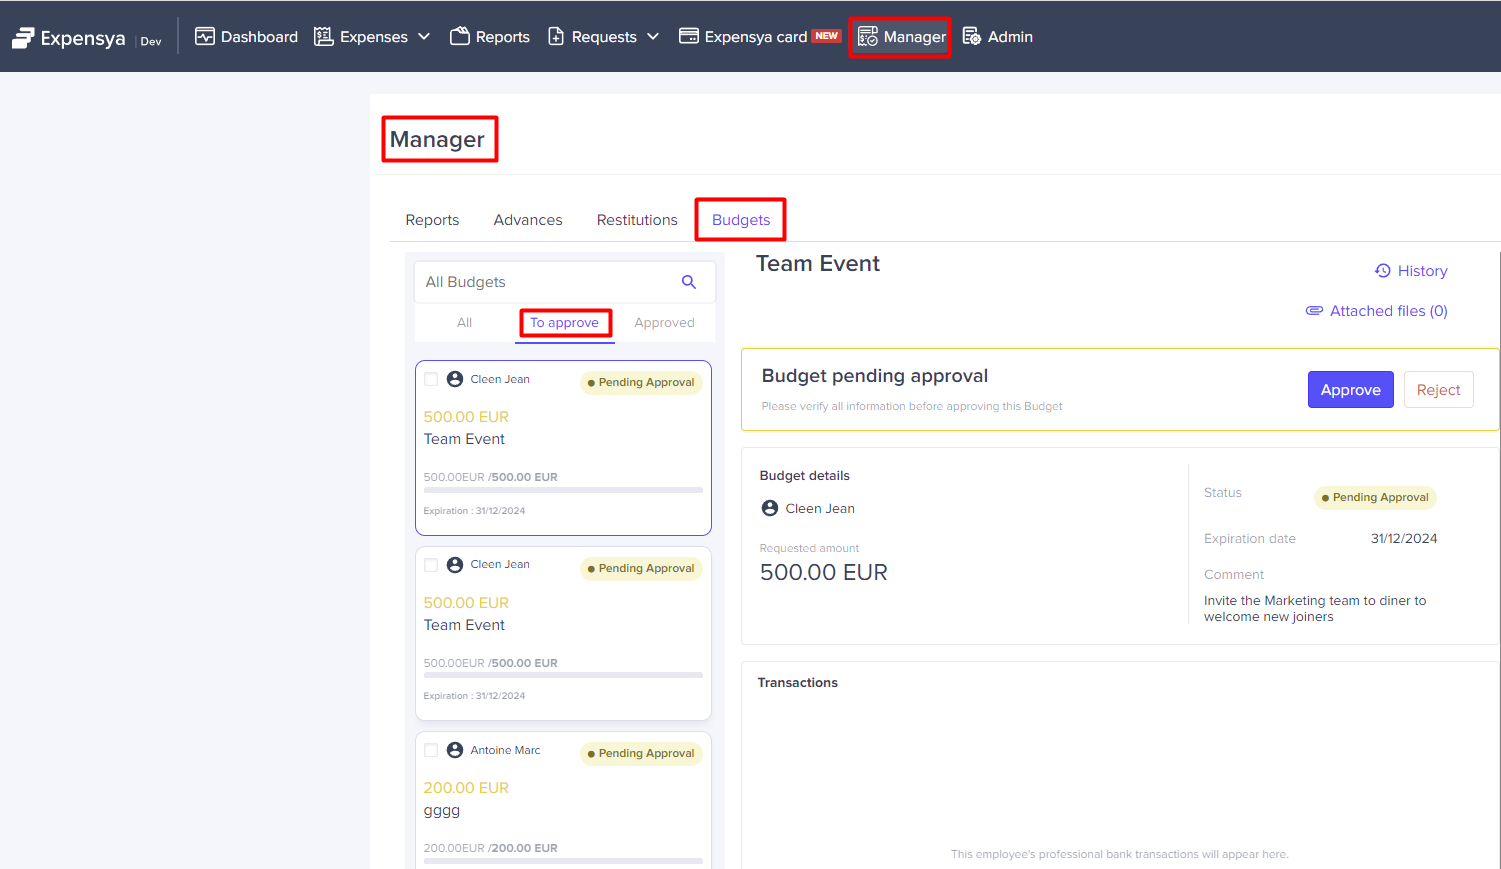Open Dashboard via its chart icon
This screenshot has height=869, width=1501.
click(x=205, y=37)
